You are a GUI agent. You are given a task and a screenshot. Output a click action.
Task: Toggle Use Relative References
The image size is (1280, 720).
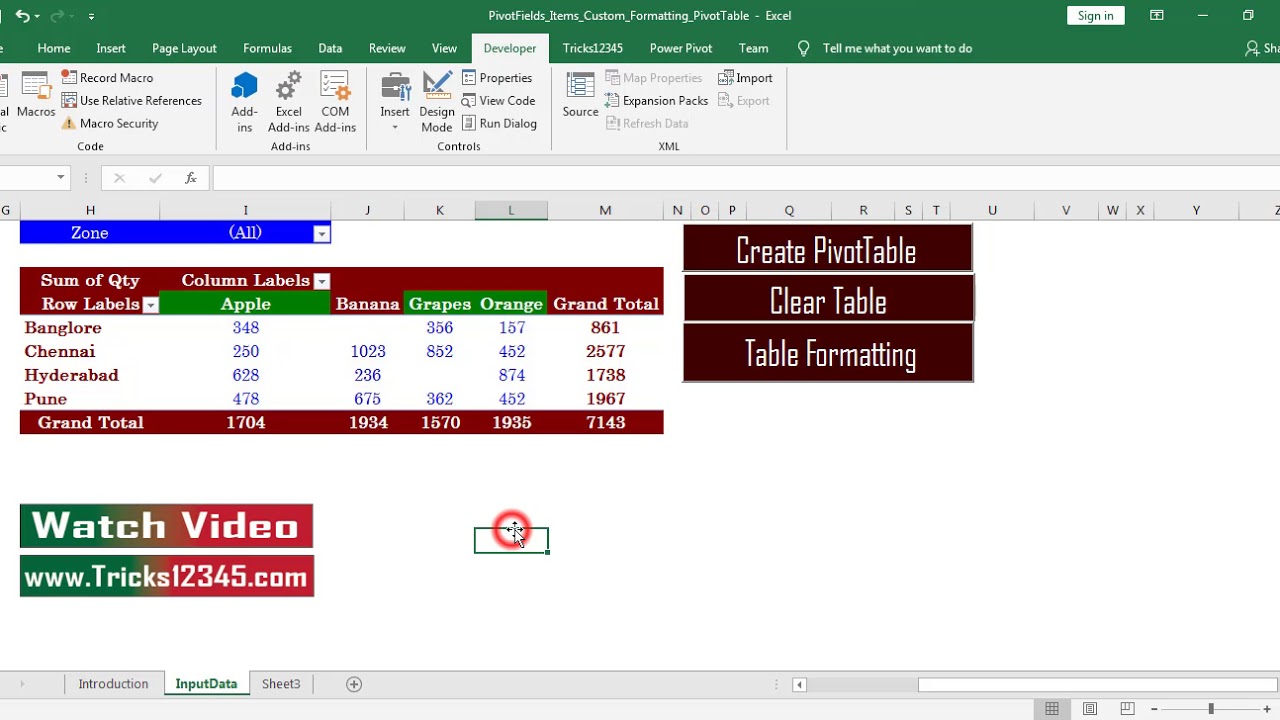click(131, 100)
